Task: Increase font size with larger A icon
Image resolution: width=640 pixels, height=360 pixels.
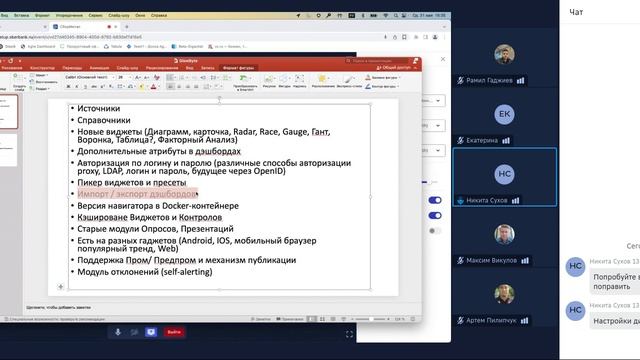Action: tap(138, 77)
